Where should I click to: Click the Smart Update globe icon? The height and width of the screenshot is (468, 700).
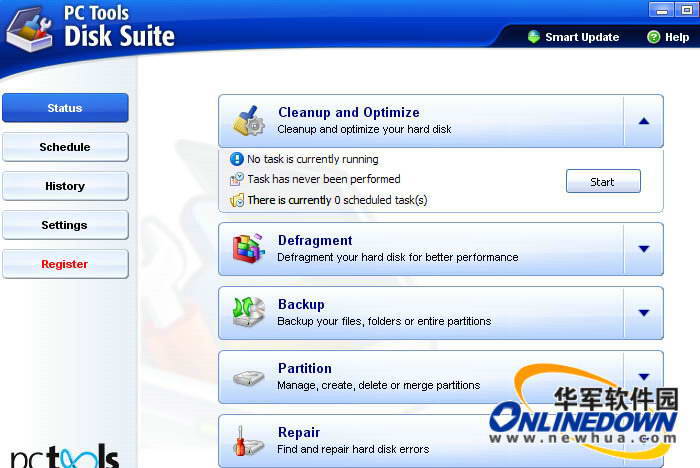click(x=533, y=37)
